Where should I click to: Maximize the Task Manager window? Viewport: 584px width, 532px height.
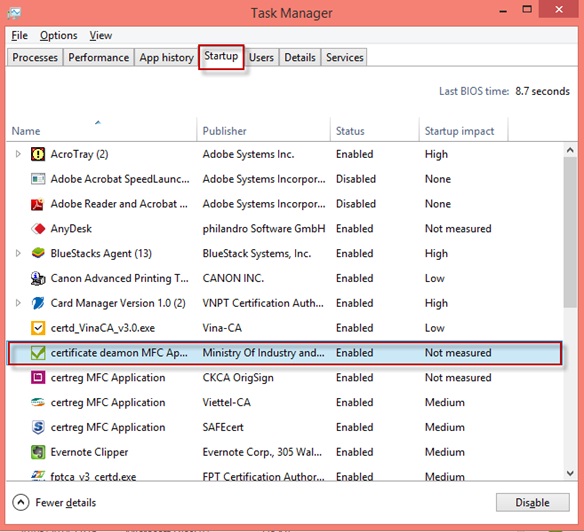pyautogui.click(x=527, y=9)
